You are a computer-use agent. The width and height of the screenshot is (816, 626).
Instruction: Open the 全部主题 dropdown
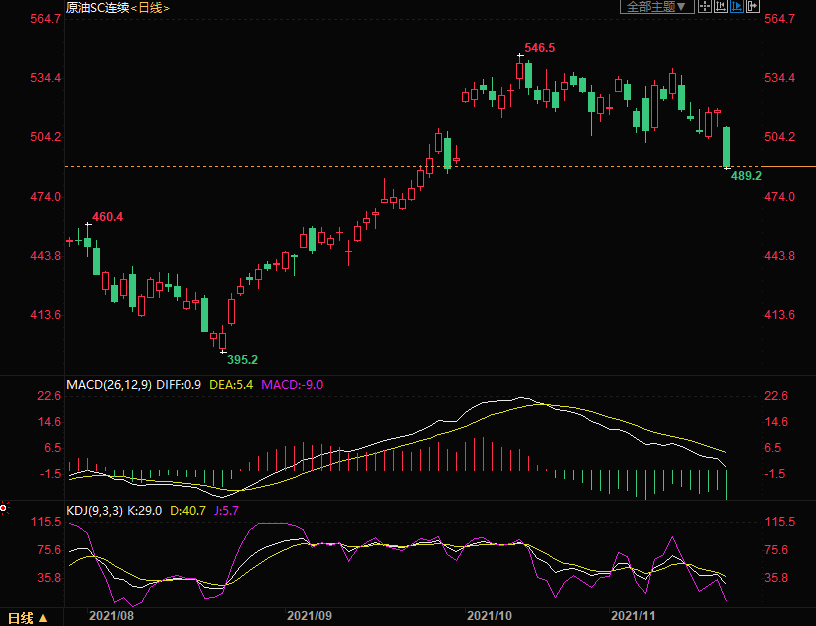pos(657,7)
